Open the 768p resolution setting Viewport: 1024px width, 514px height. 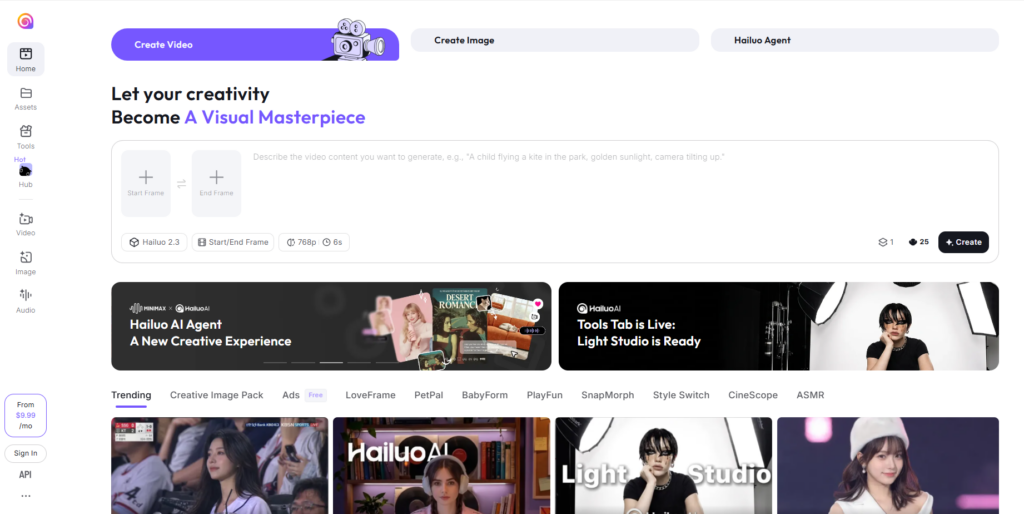tap(302, 242)
